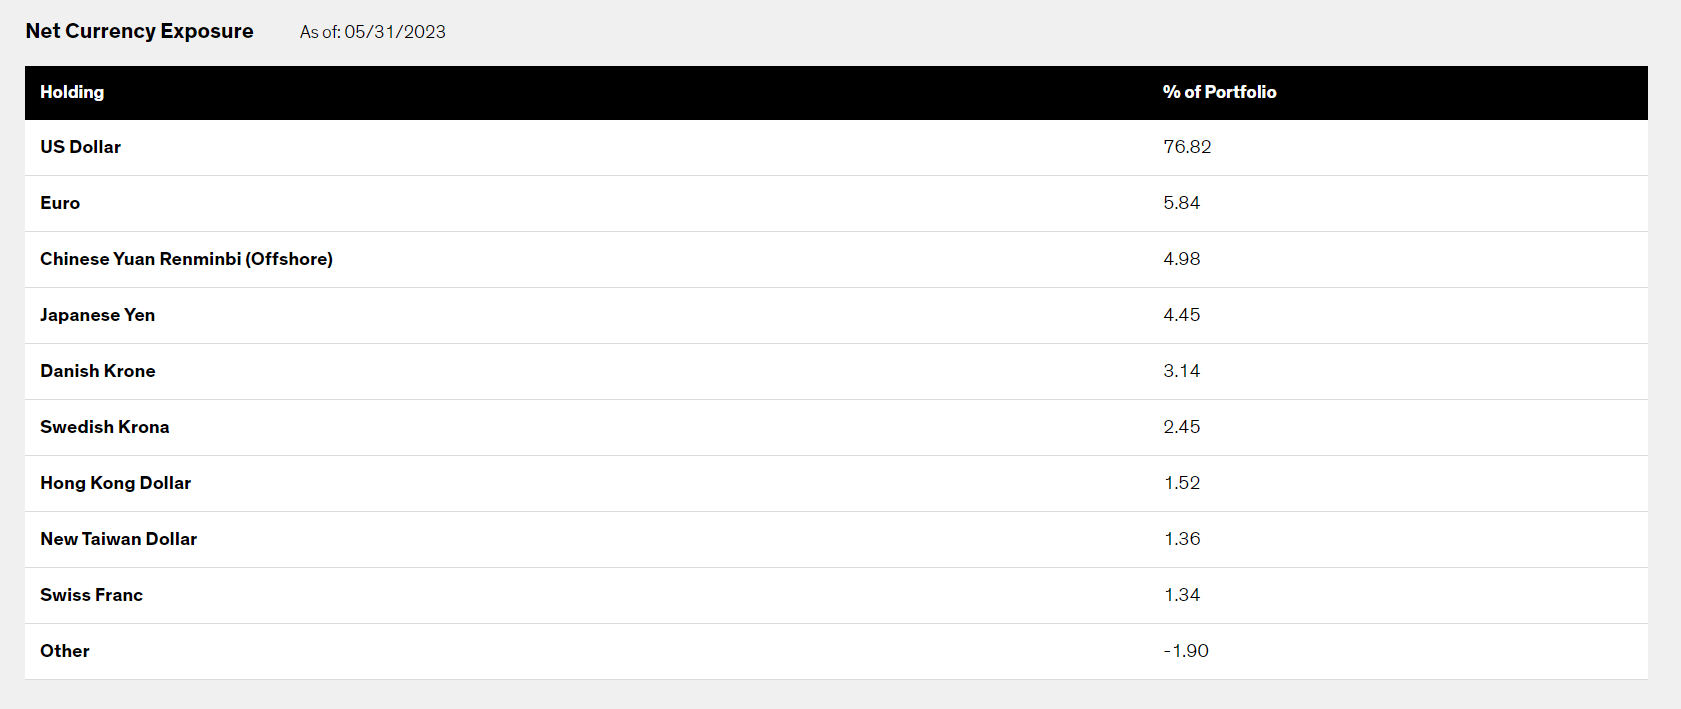Click the New Taiwan Dollar label
This screenshot has height=709, width=1681.
click(119, 539)
